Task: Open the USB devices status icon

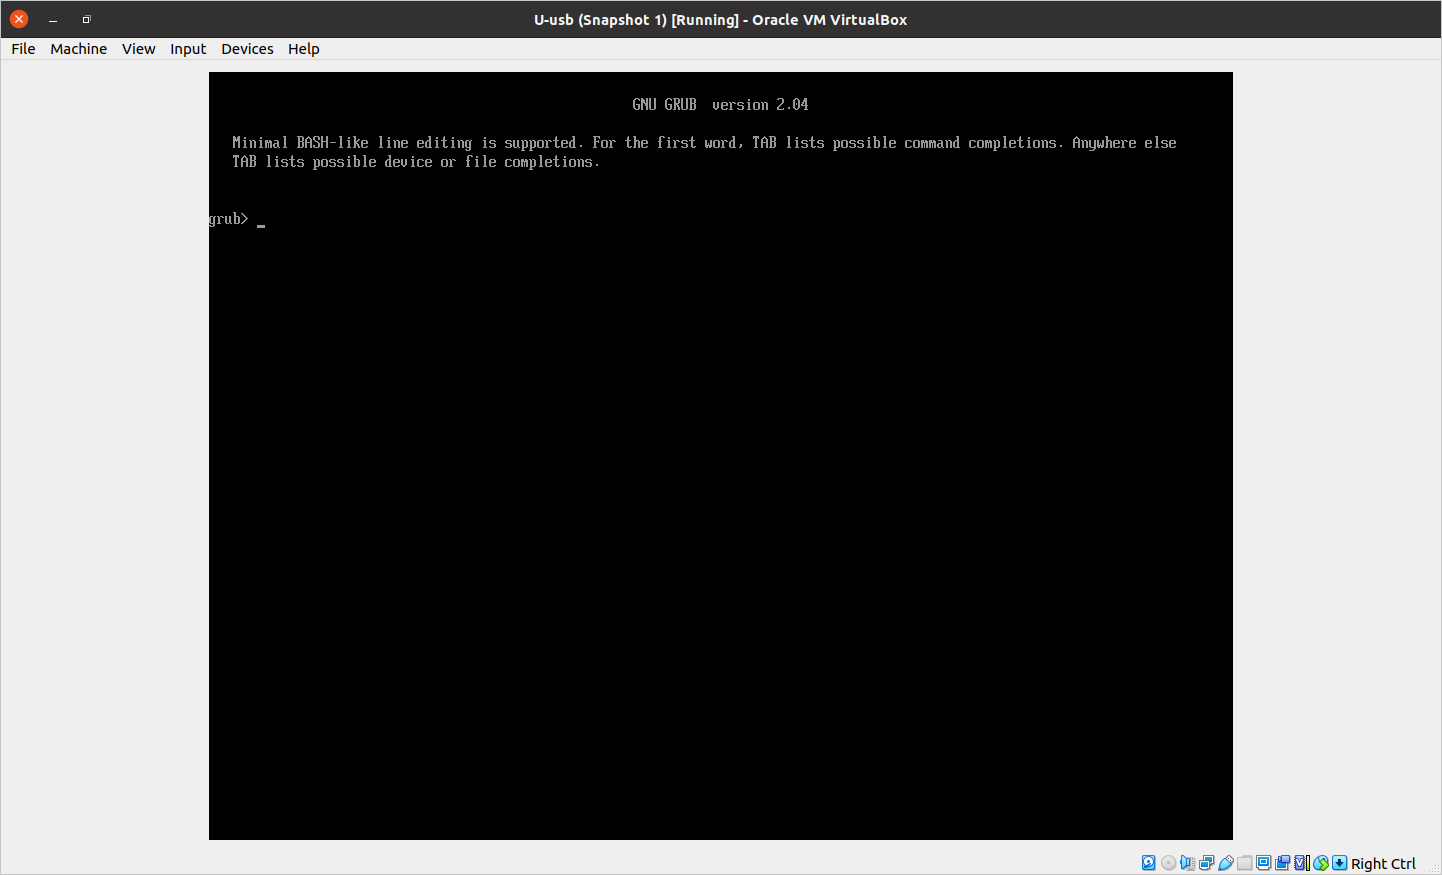Action: tap(1226, 863)
